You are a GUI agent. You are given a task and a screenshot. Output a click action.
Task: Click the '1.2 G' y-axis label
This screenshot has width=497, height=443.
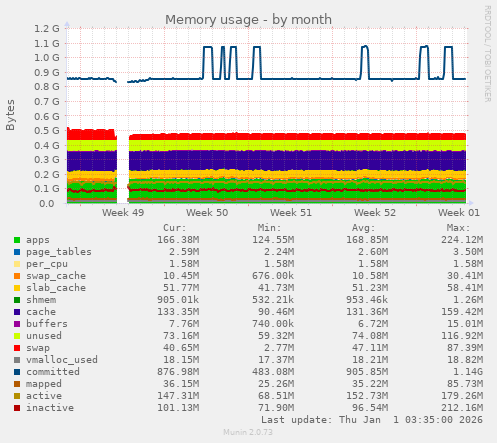(47, 29)
